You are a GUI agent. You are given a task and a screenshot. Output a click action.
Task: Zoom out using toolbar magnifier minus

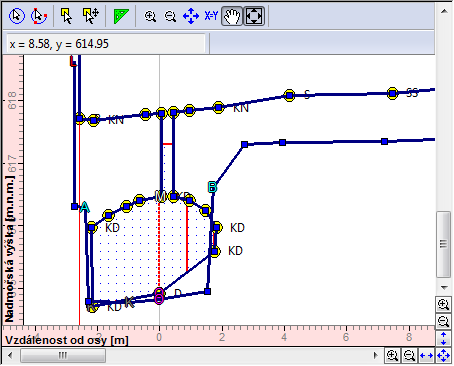pyautogui.click(x=170, y=16)
